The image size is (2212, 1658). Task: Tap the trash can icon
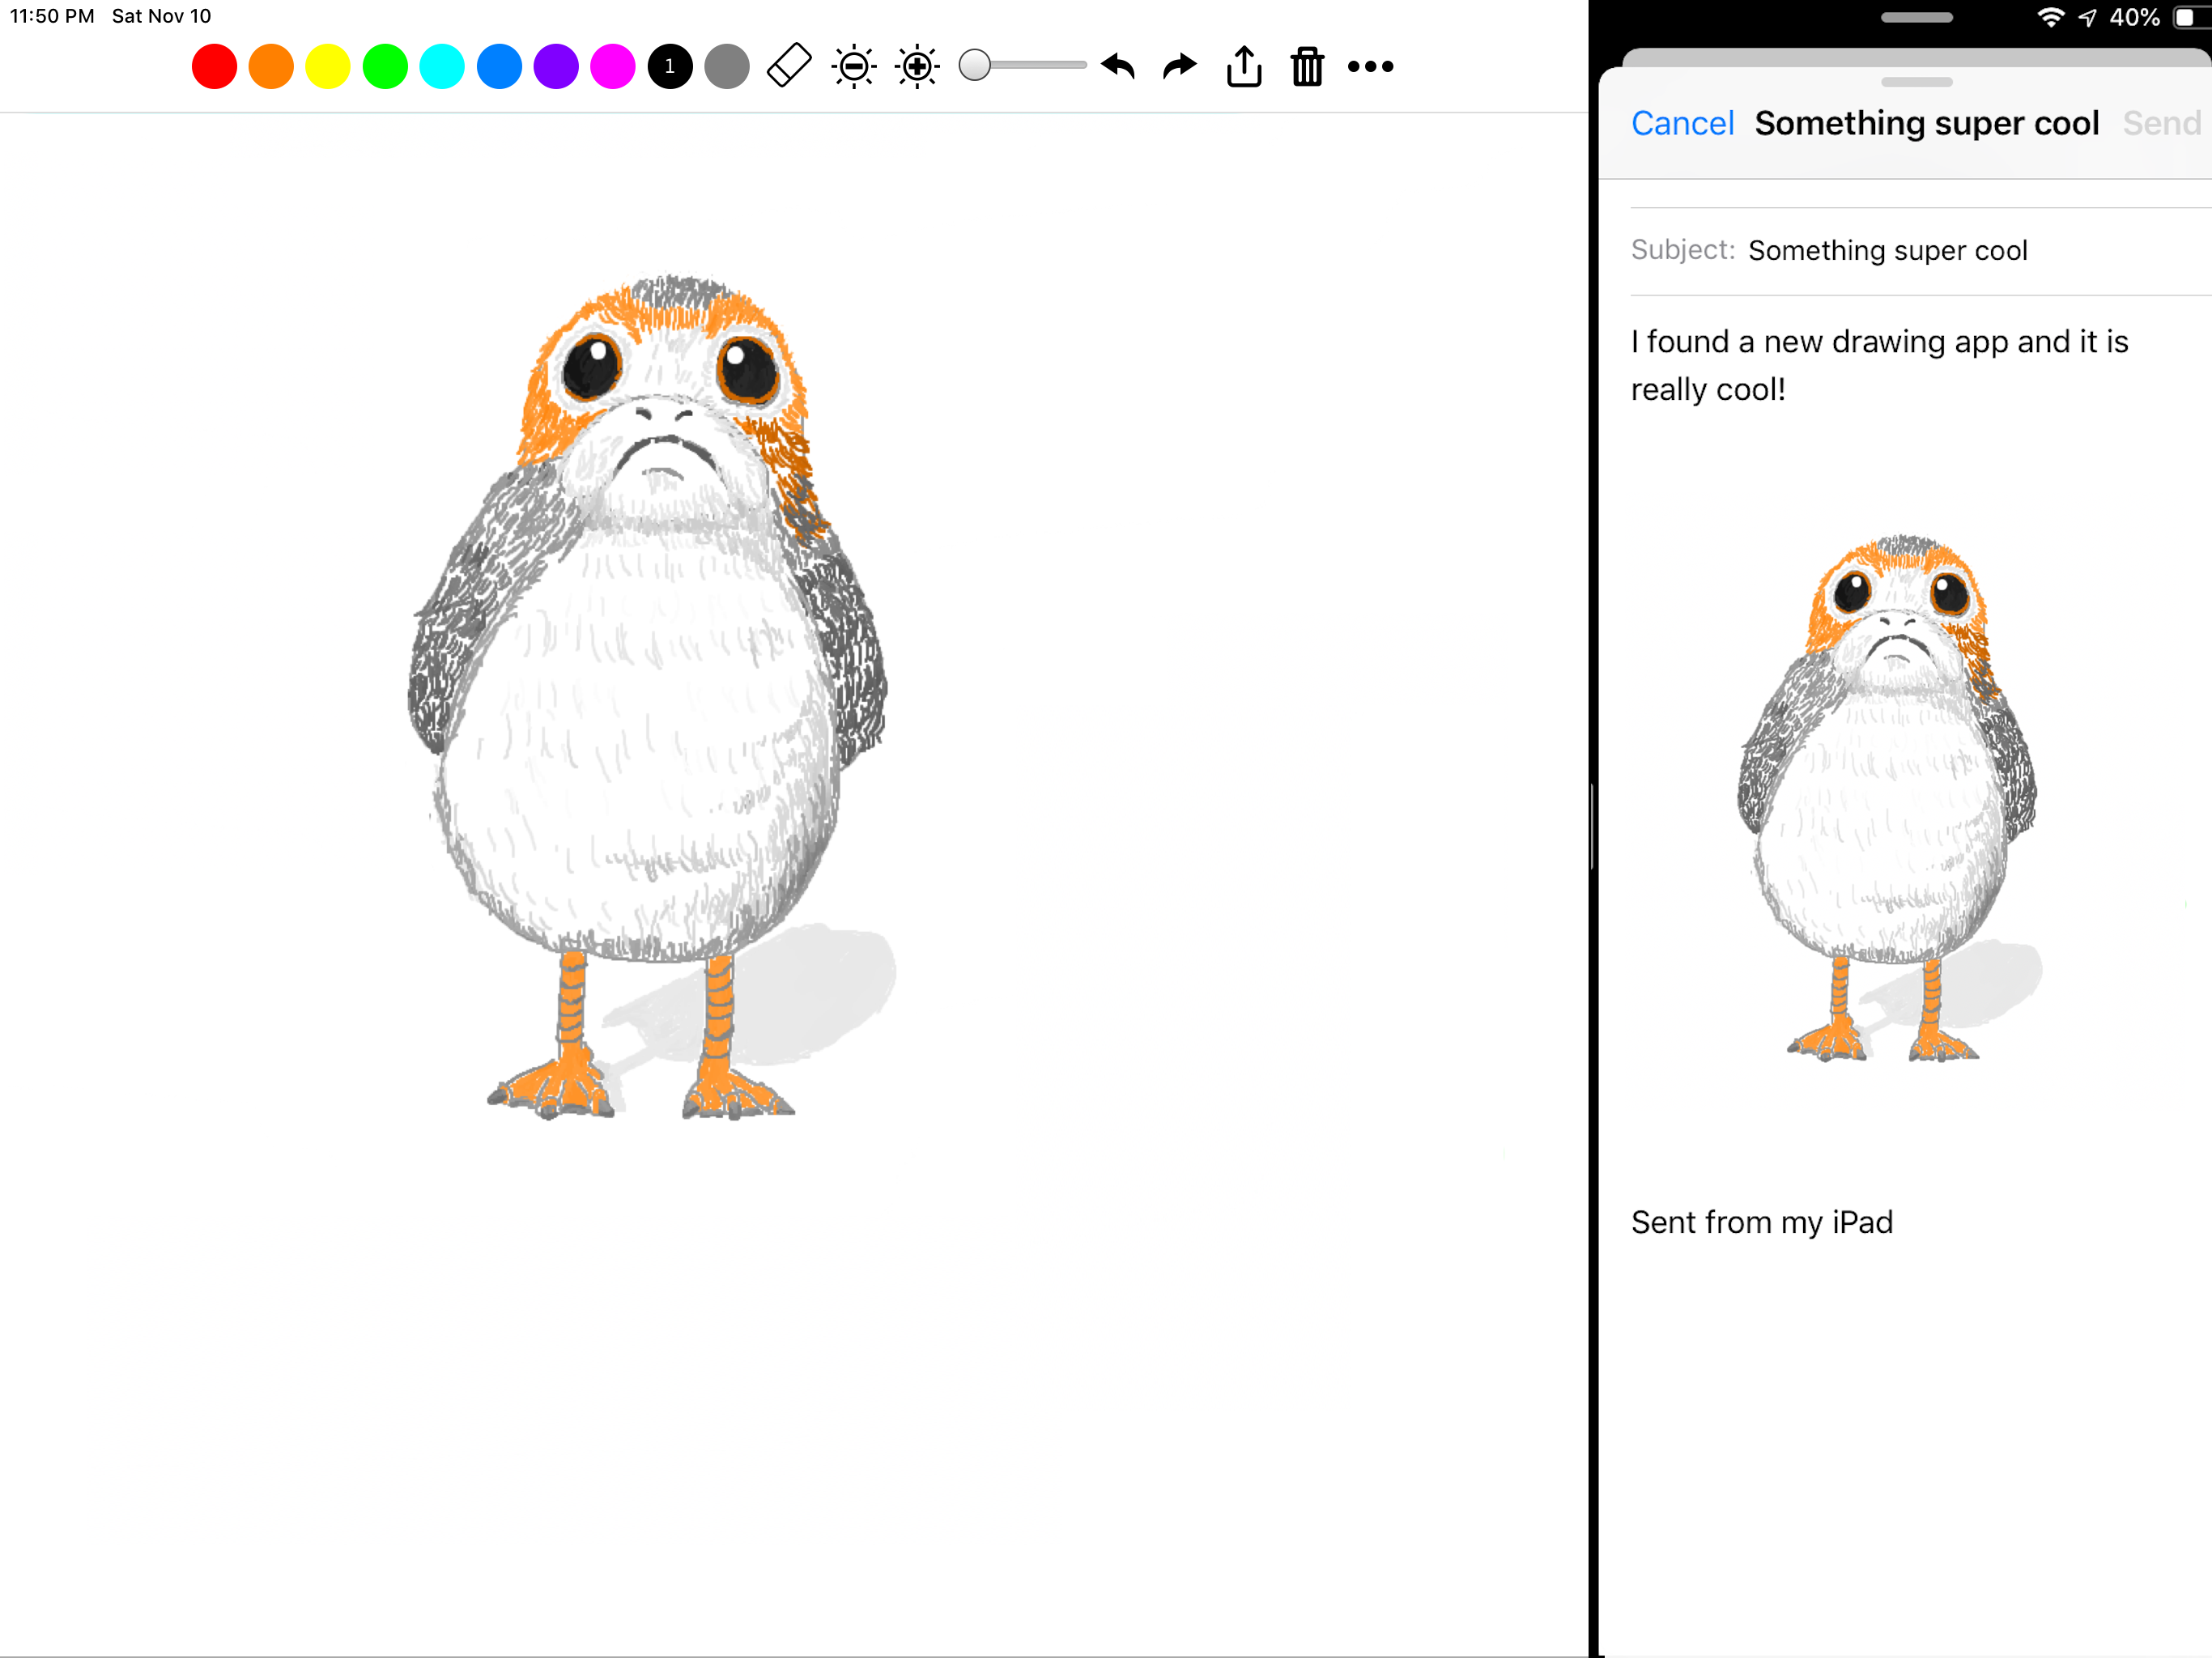(1307, 67)
